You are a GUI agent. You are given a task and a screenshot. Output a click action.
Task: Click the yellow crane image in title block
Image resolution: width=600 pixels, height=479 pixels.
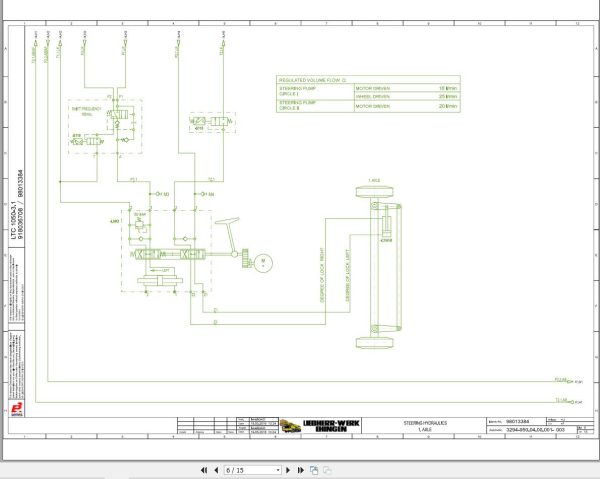coord(290,426)
